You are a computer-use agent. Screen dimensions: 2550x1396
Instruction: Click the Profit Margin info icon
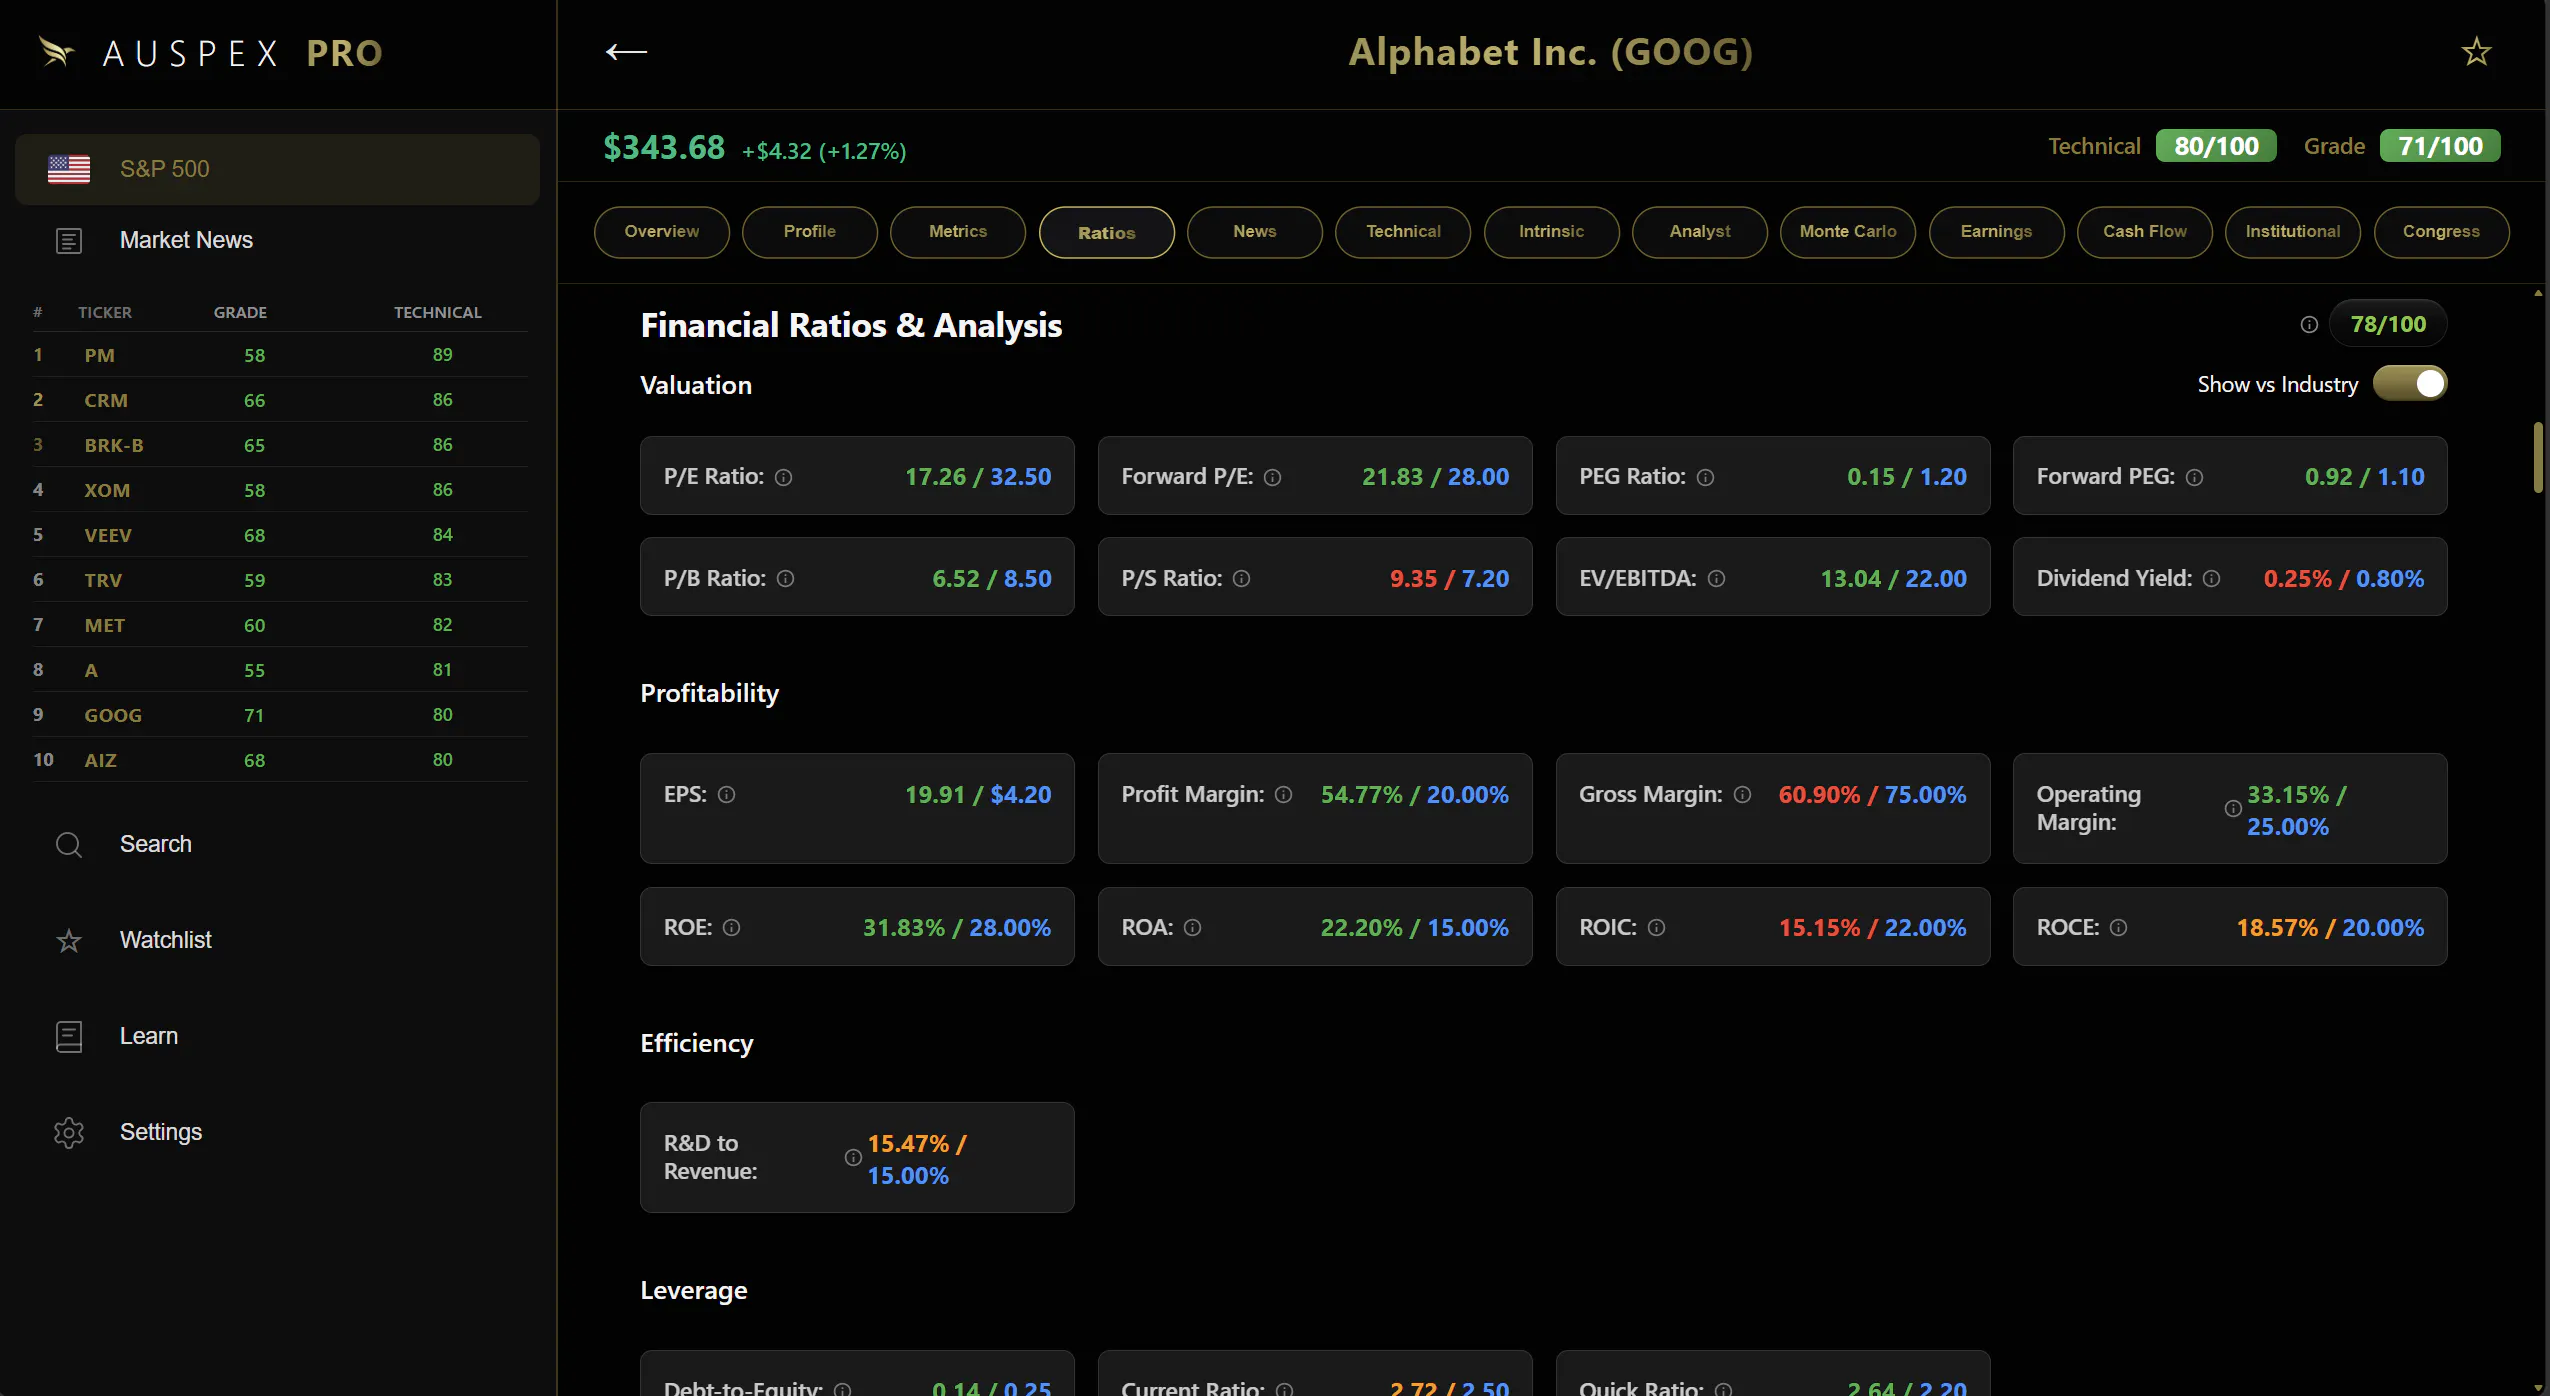1284,795
